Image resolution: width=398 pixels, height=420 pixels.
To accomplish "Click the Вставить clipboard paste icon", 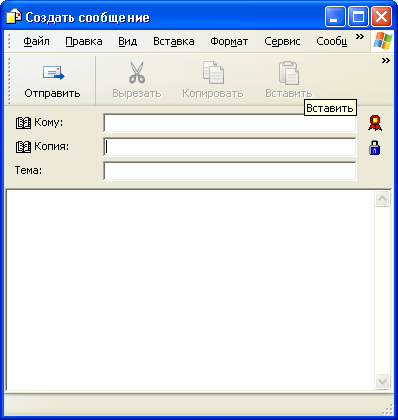I will coord(289,73).
